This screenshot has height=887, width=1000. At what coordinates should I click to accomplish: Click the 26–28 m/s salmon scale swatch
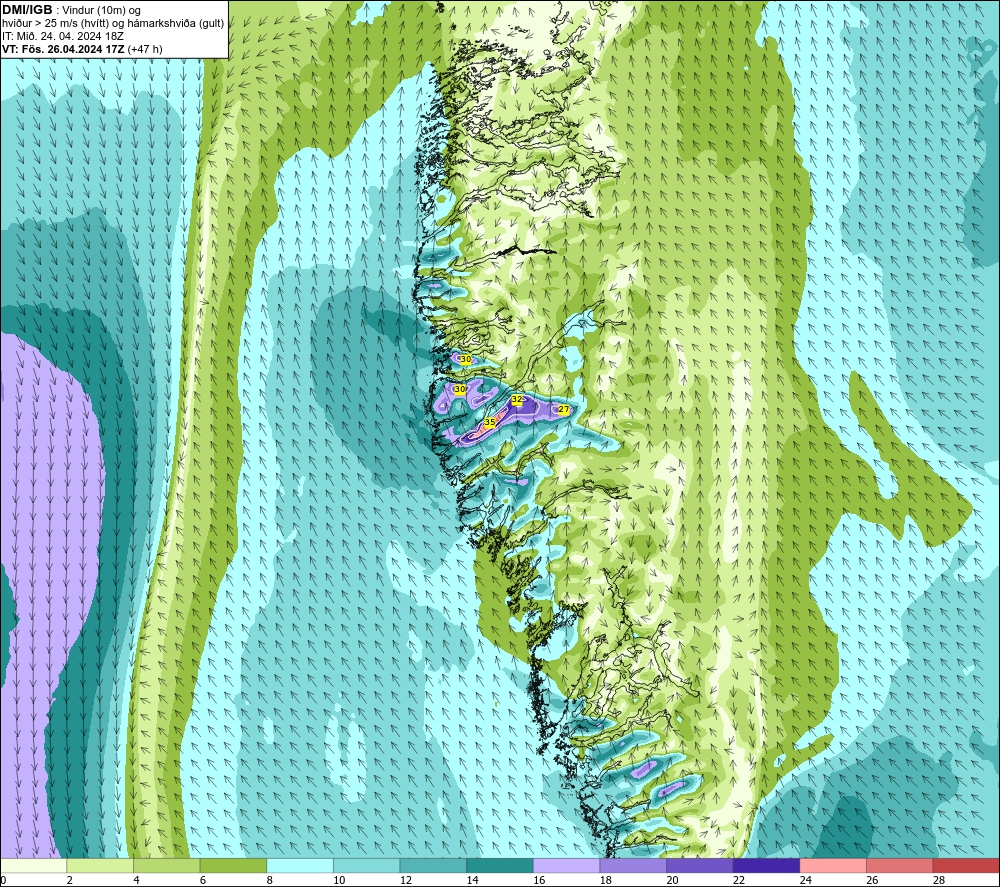coord(899,866)
